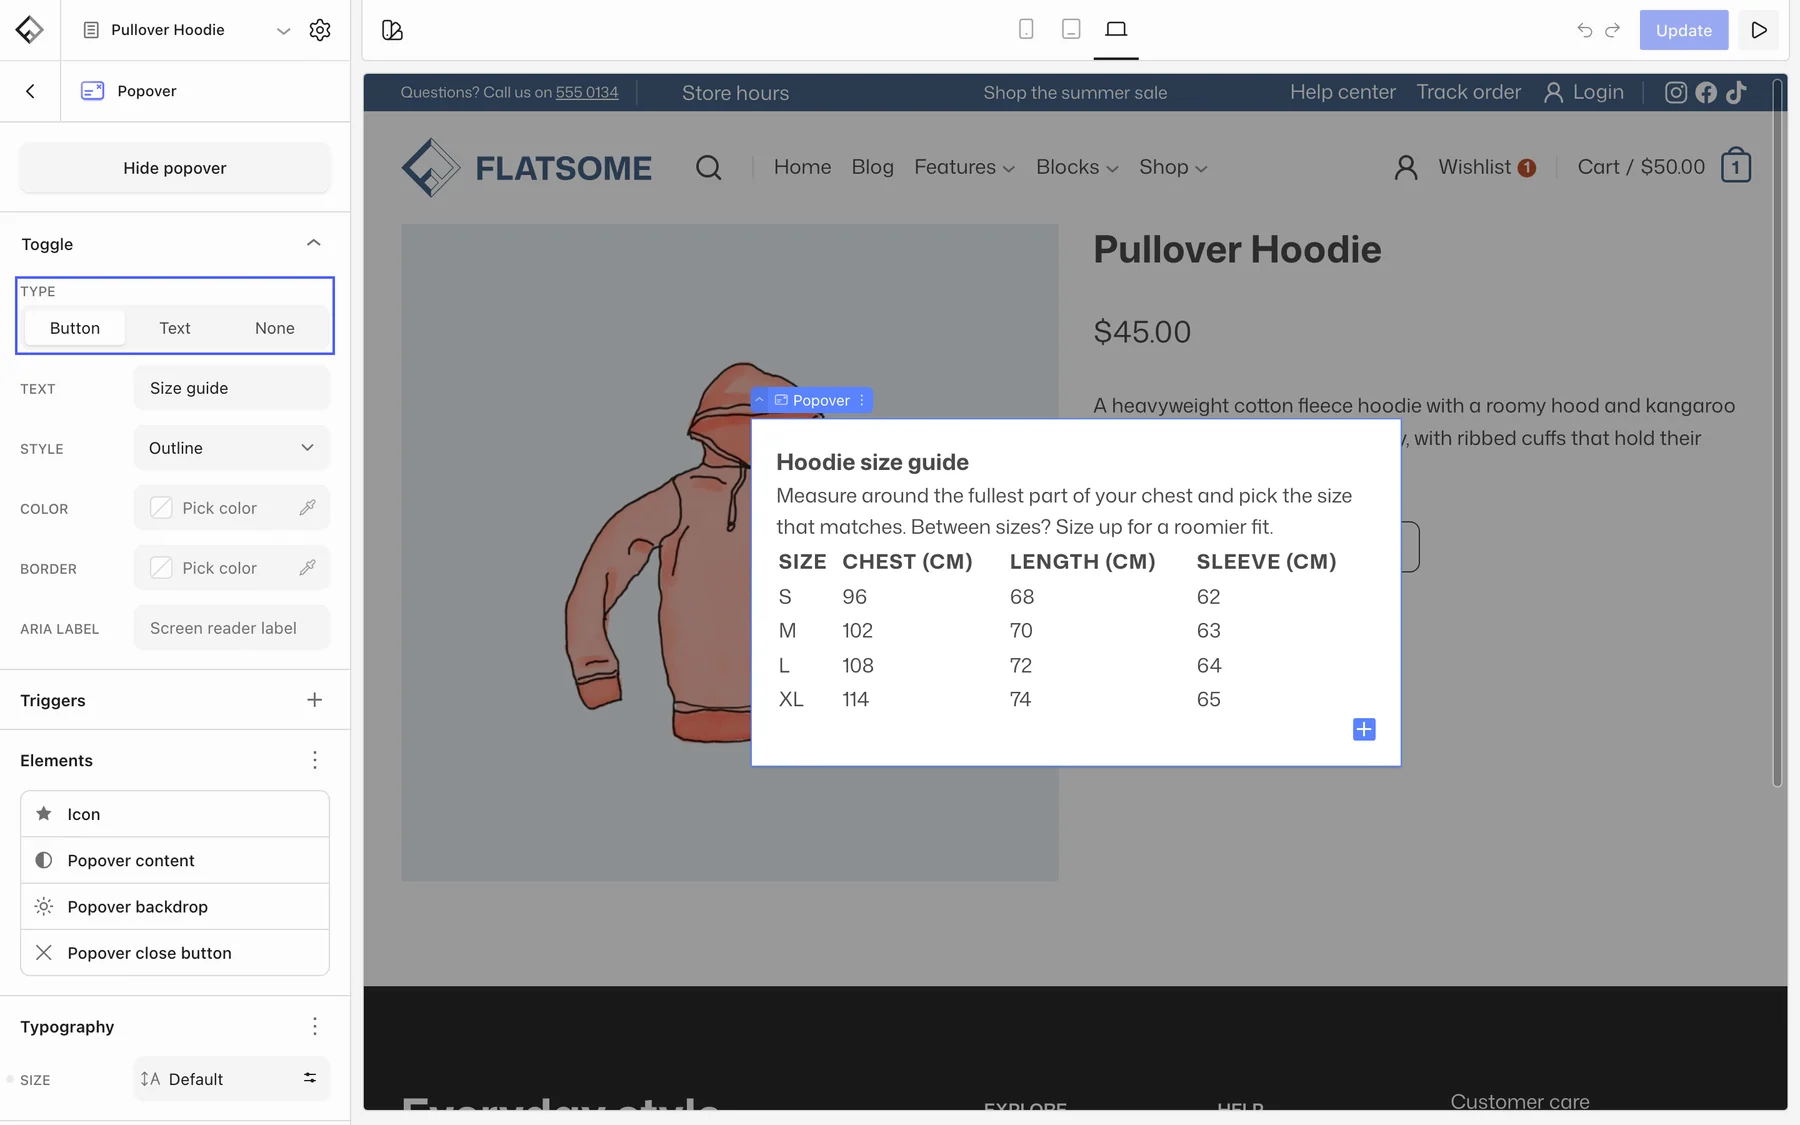The width and height of the screenshot is (1800, 1125).
Task: Expand the Pullover Hoodie page dropdown
Action: [284, 31]
